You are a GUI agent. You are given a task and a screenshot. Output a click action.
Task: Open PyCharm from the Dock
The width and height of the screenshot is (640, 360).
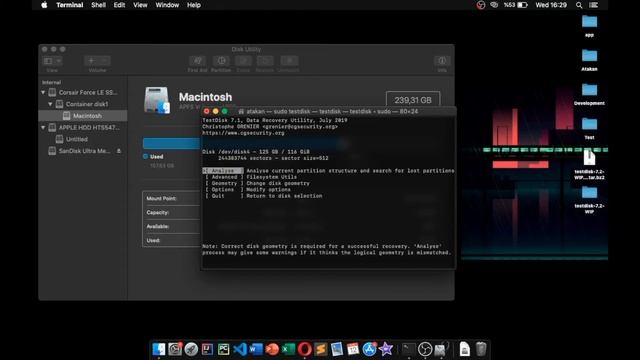tap(223, 349)
